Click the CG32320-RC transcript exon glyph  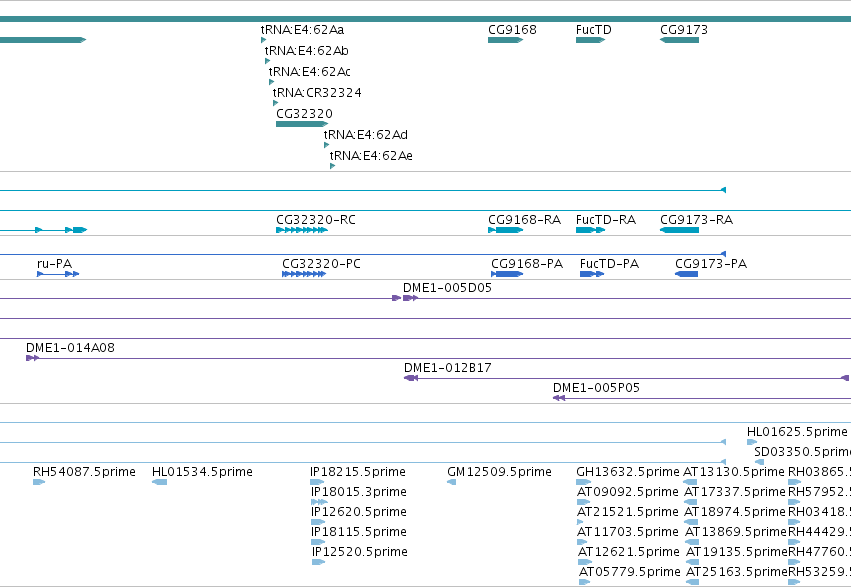click(302, 230)
